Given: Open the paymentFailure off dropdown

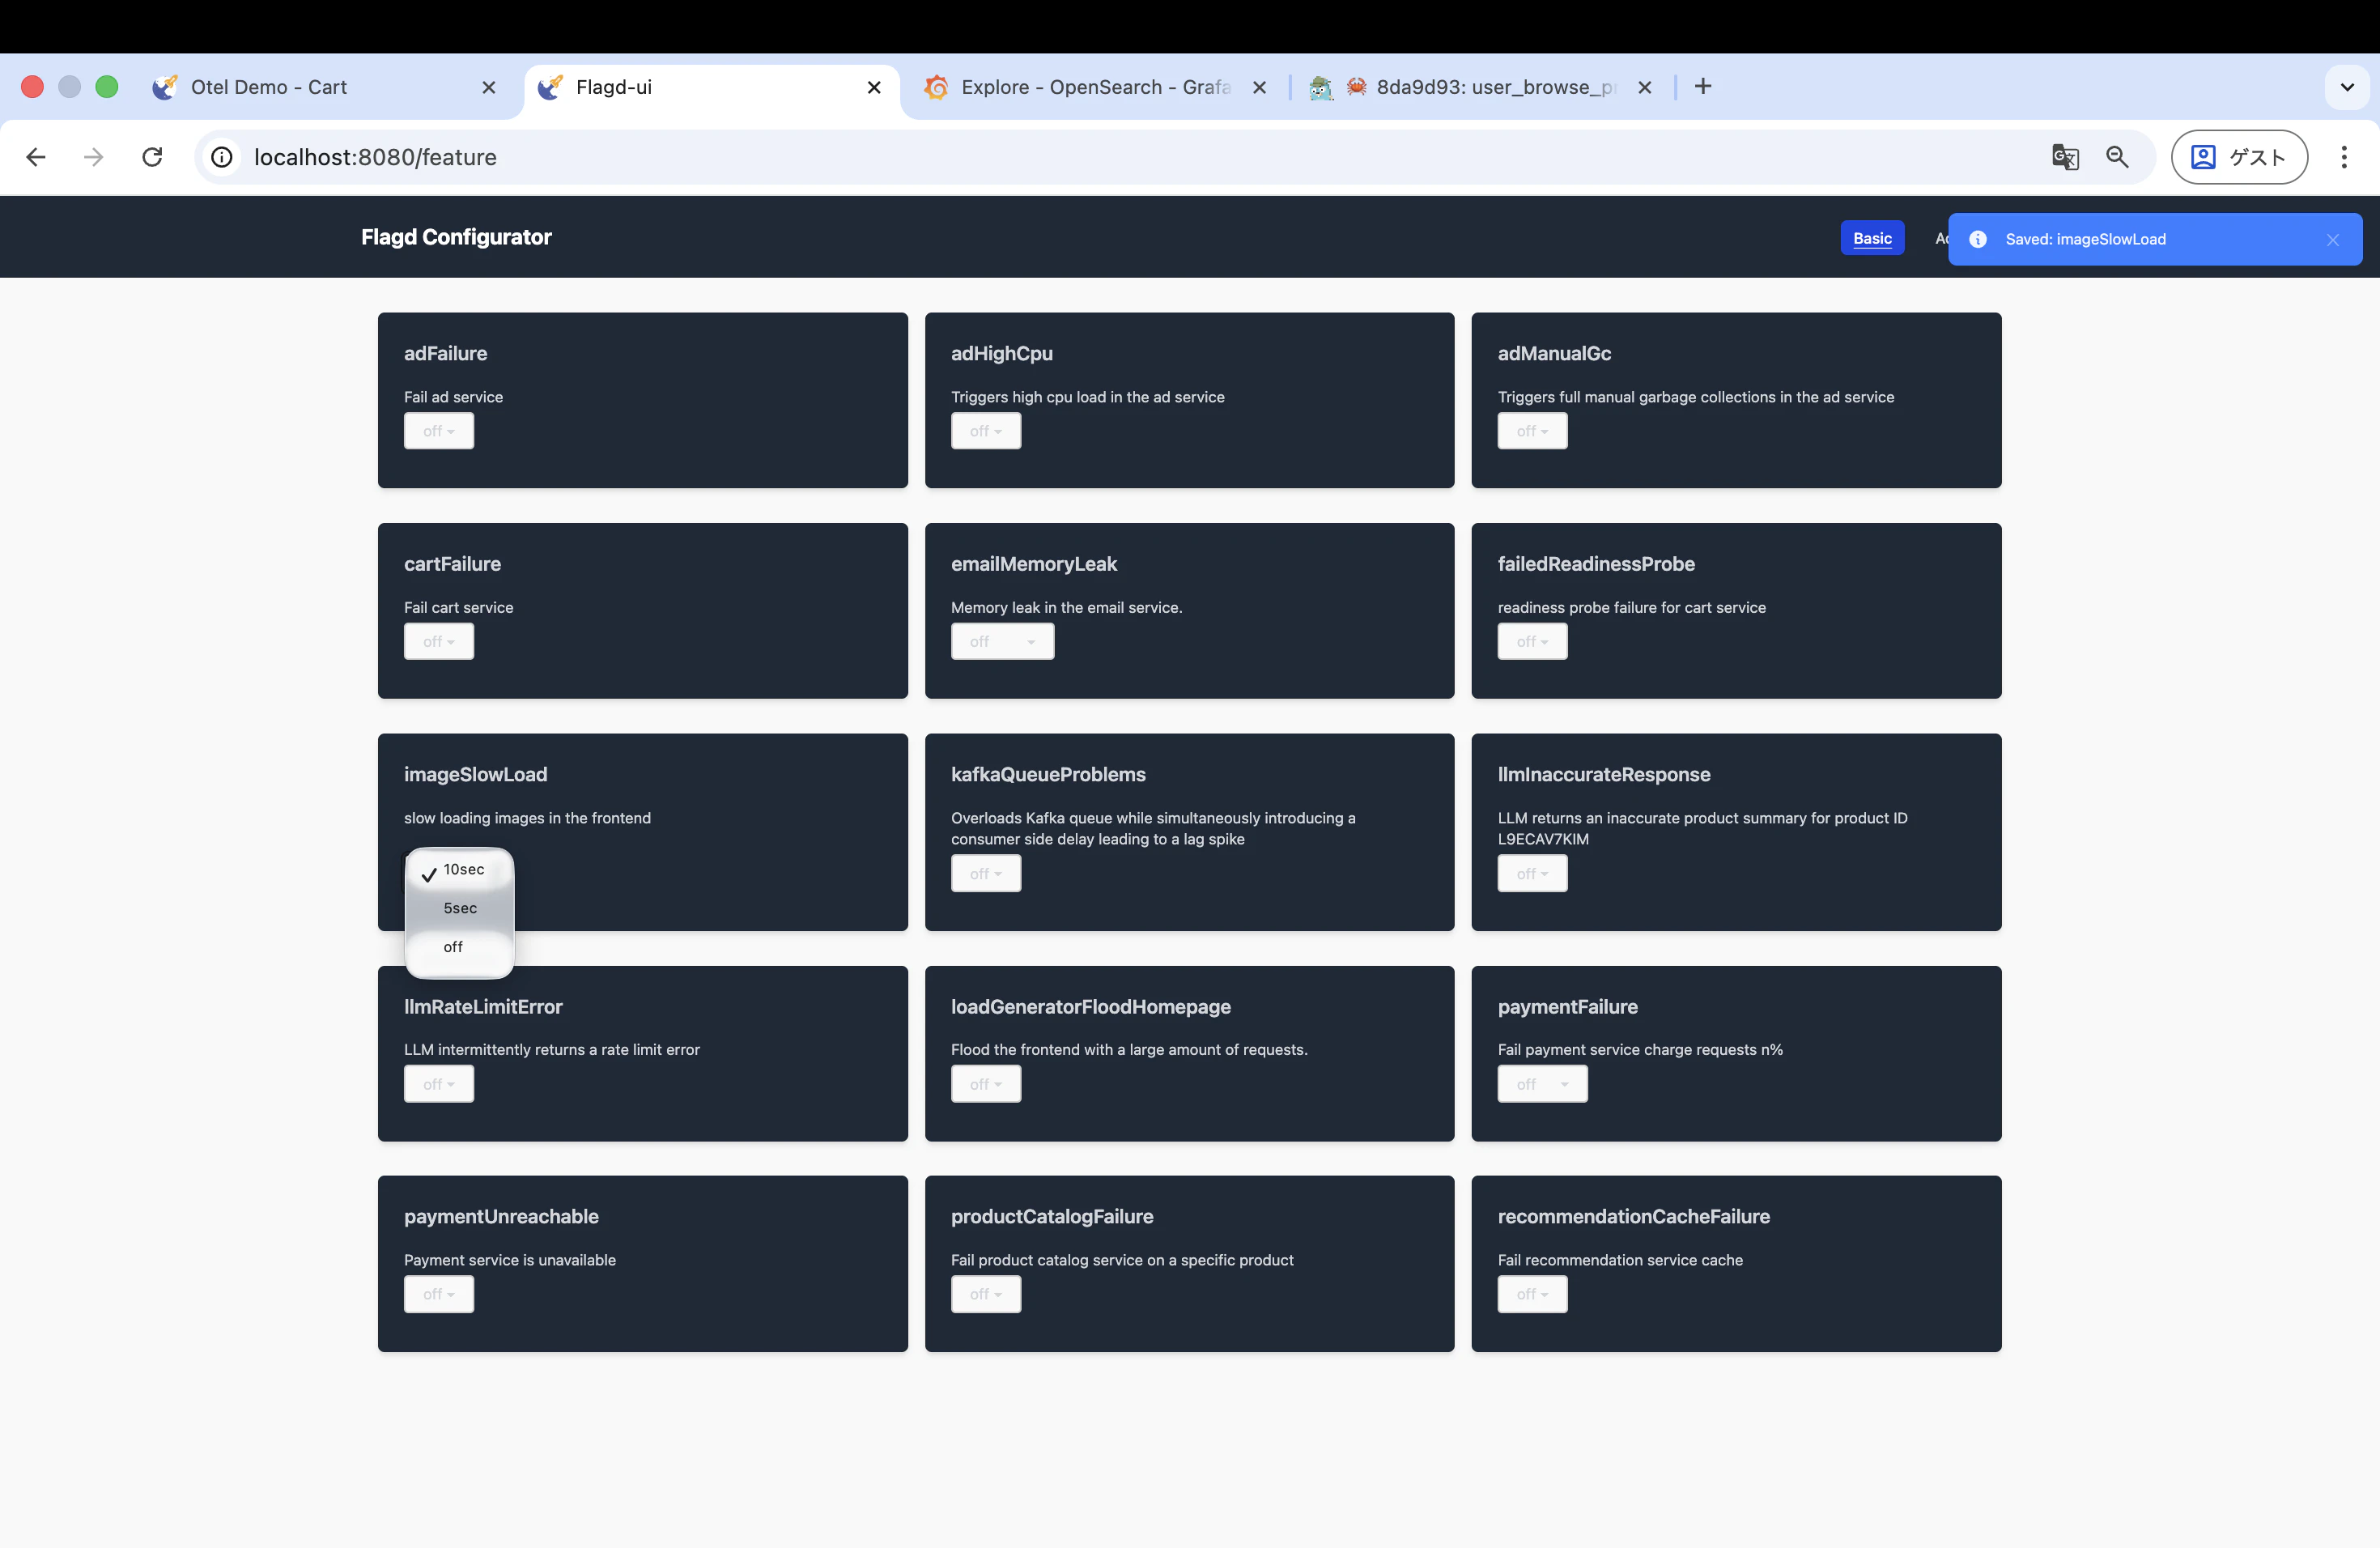Looking at the screenshot, I should click(x=1541, y=1084).
